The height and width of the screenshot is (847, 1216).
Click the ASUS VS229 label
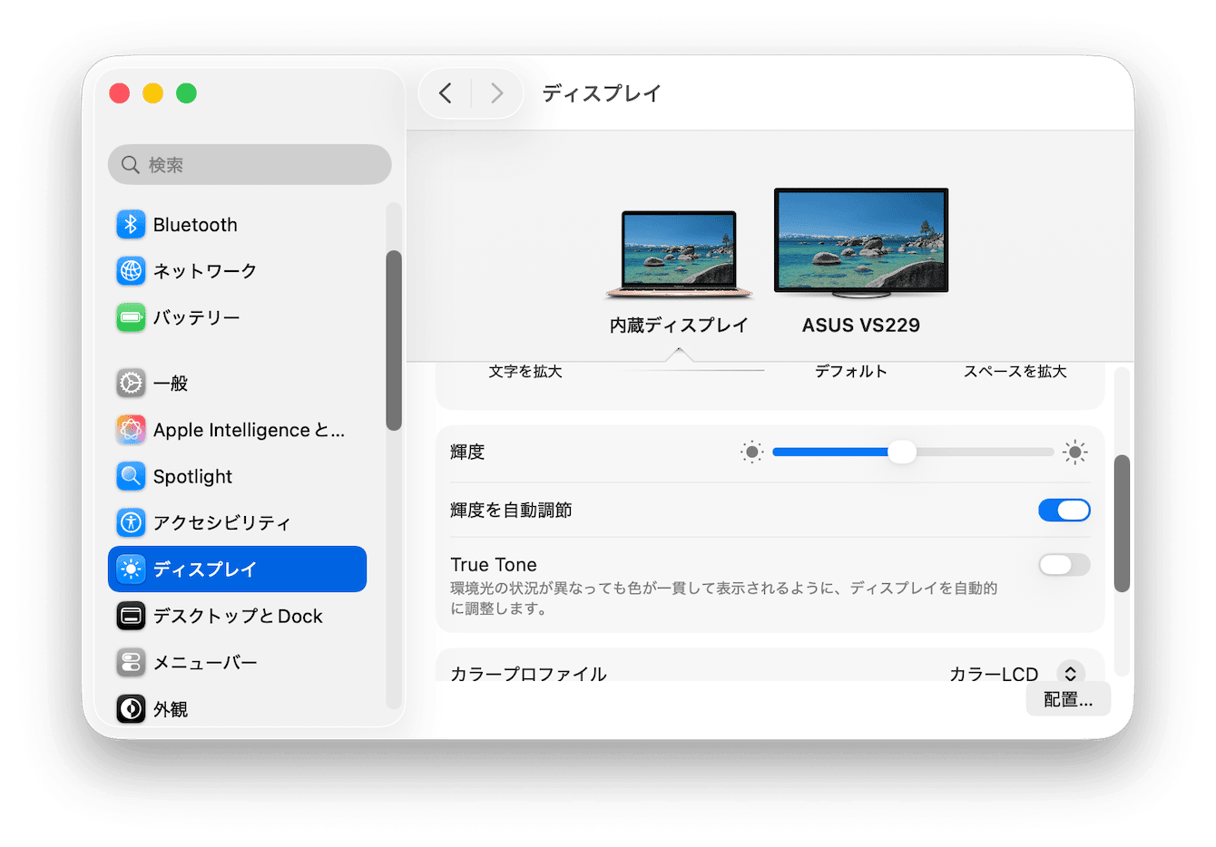point(861,325)
